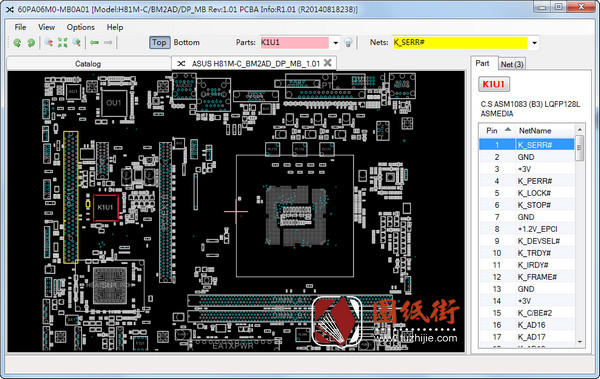Viewport: 600px width, 379px height.
Task: Click the green back arrow icon
Action: [94, 42]
